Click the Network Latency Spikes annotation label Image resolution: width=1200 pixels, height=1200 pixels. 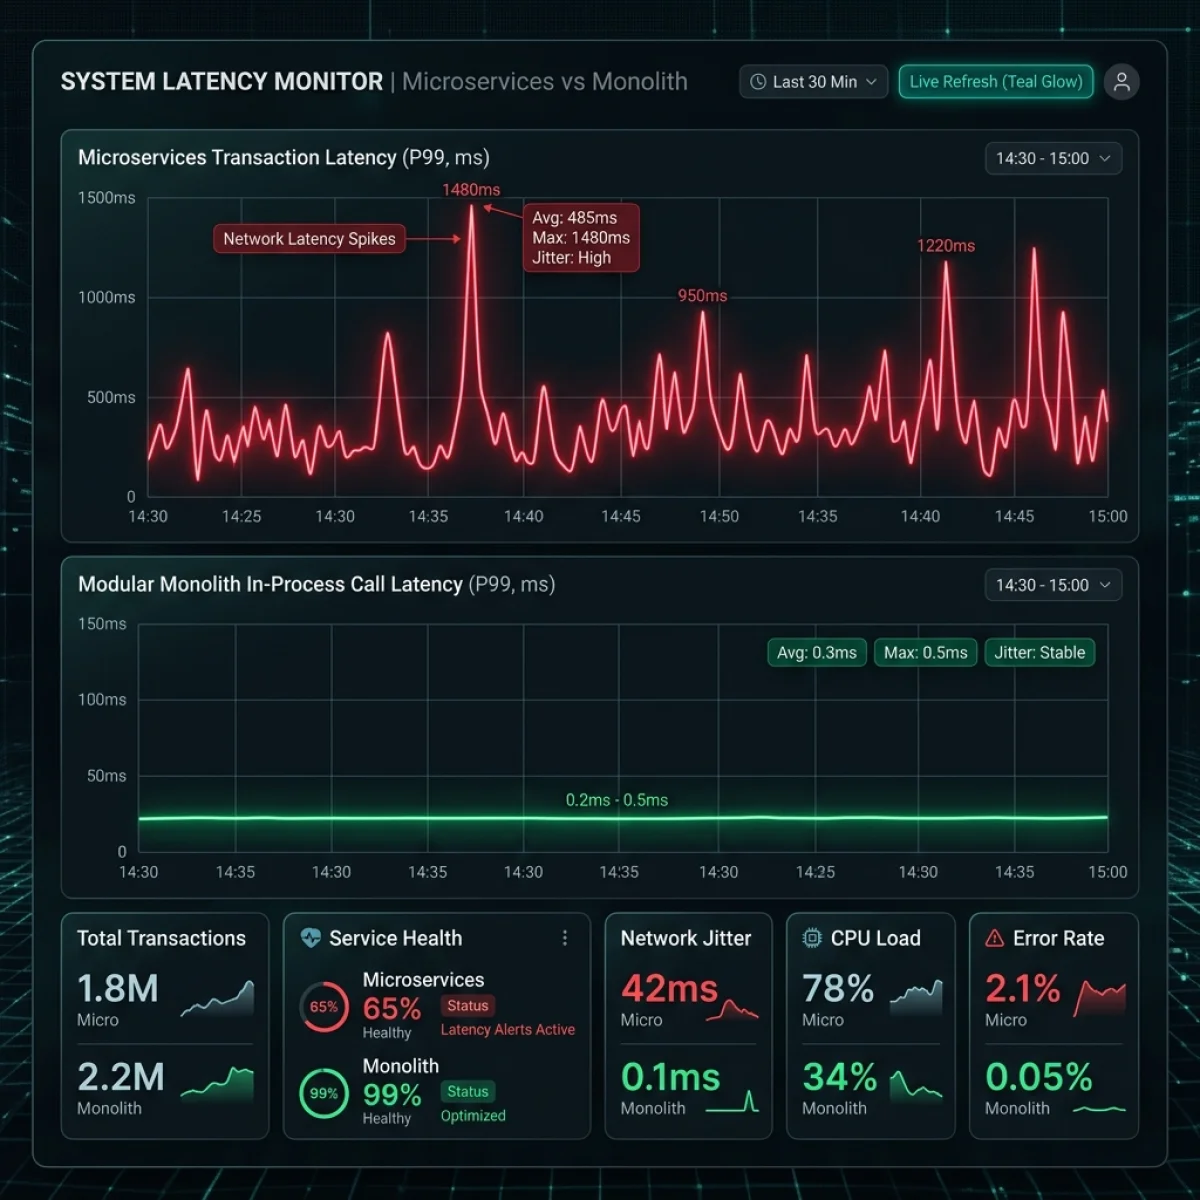pos(309,239)
